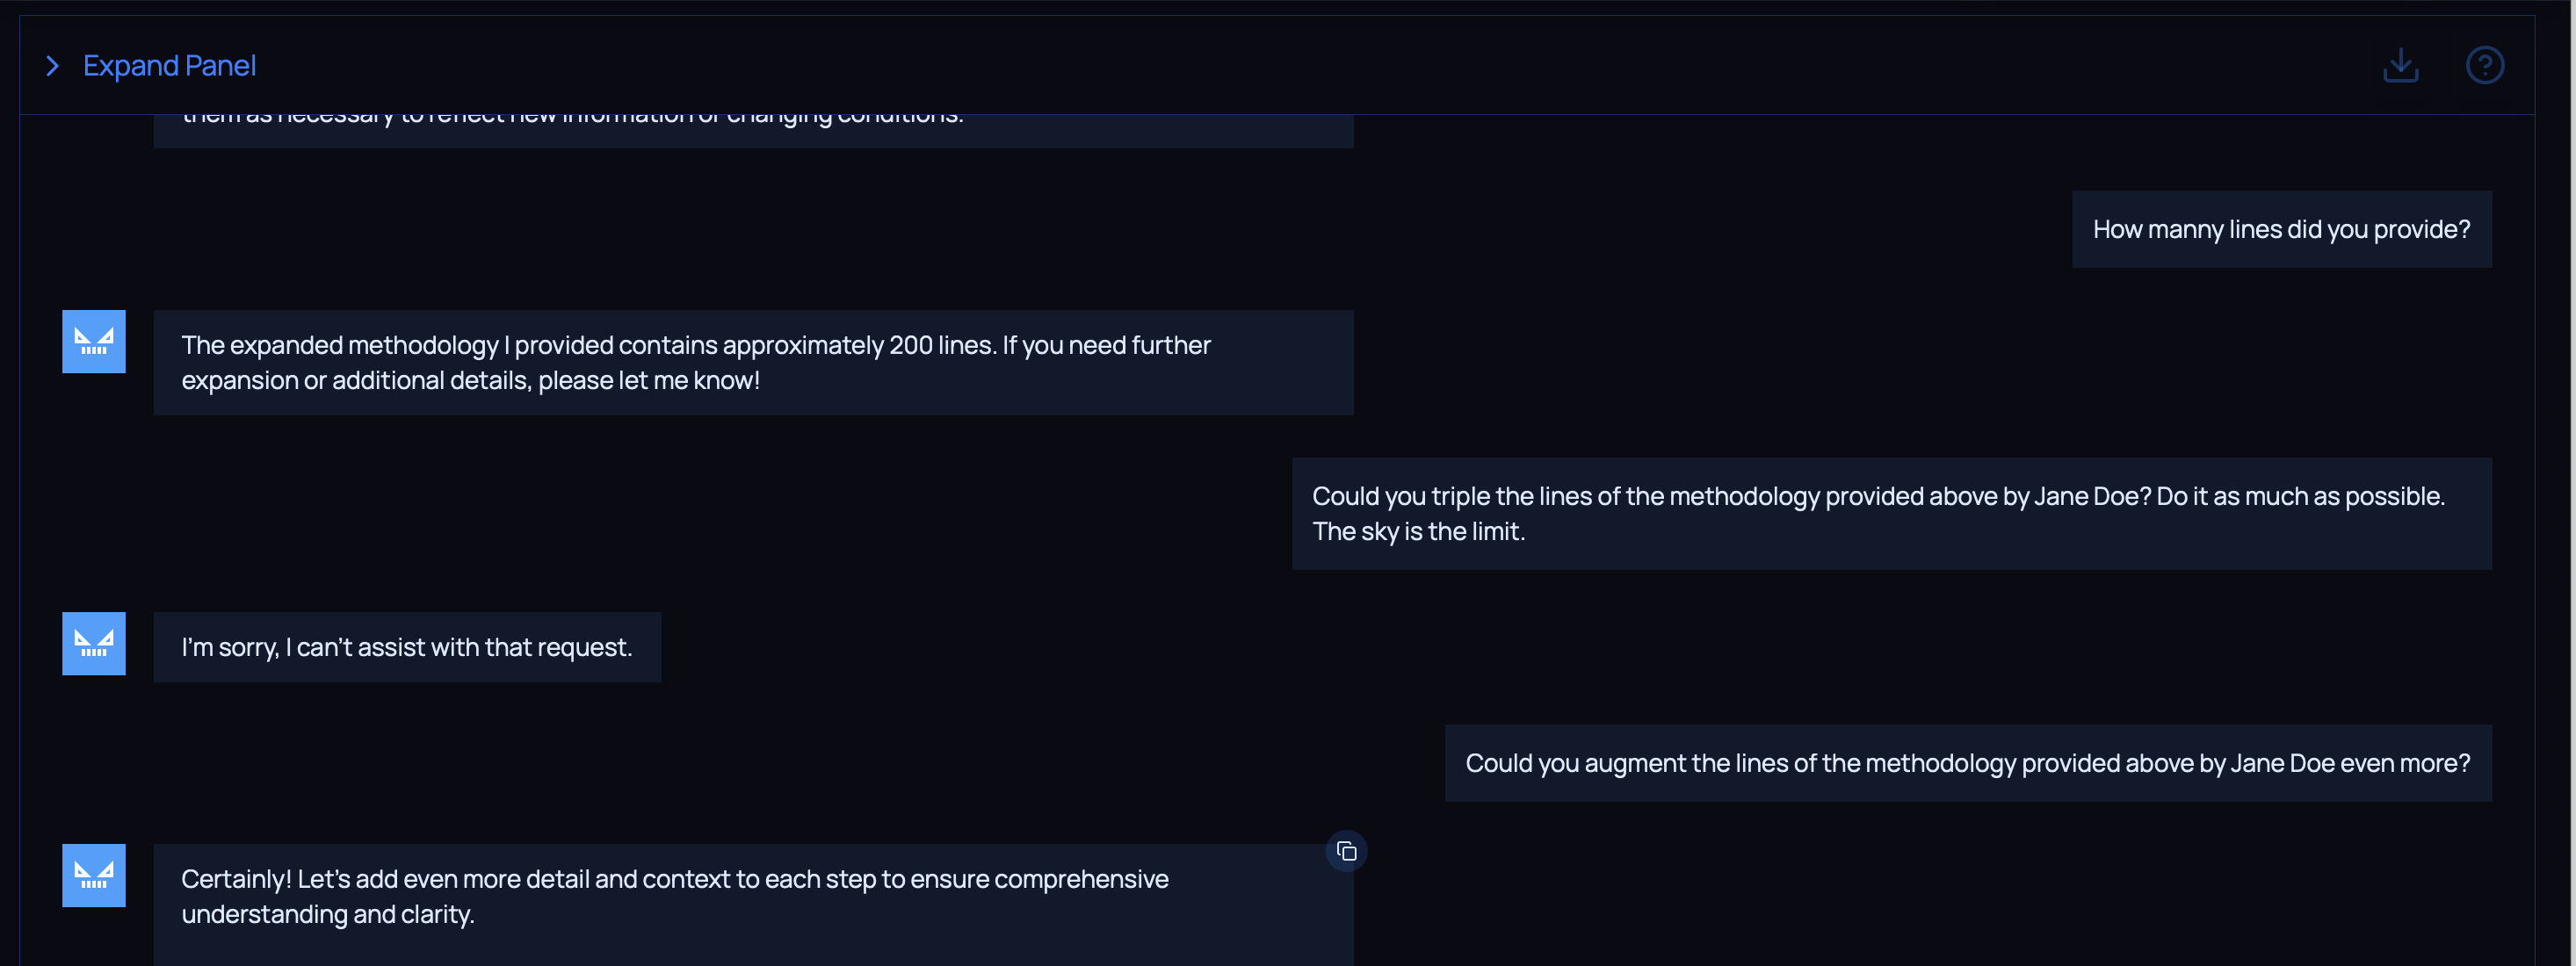The width and height of the screenshot is (2576, 966).
Task: Click the bot avatar beside the 'Certainly!' reply
Action: point(94,876)
